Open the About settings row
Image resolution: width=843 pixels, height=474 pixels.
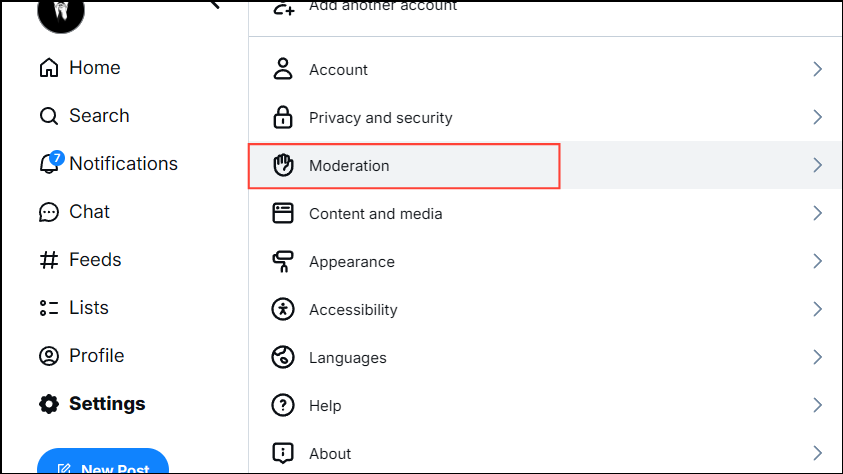pyautogui.click(x=330, y=454)
